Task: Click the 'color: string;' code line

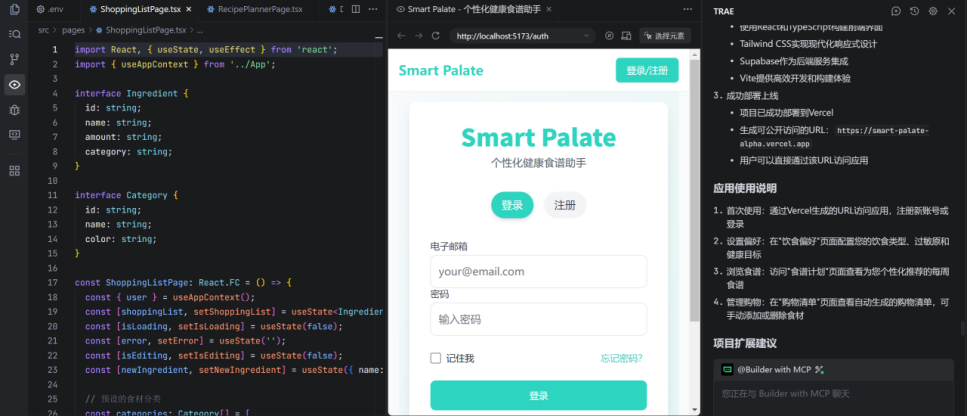Action: pyautogui.click(x=121, y=239)
